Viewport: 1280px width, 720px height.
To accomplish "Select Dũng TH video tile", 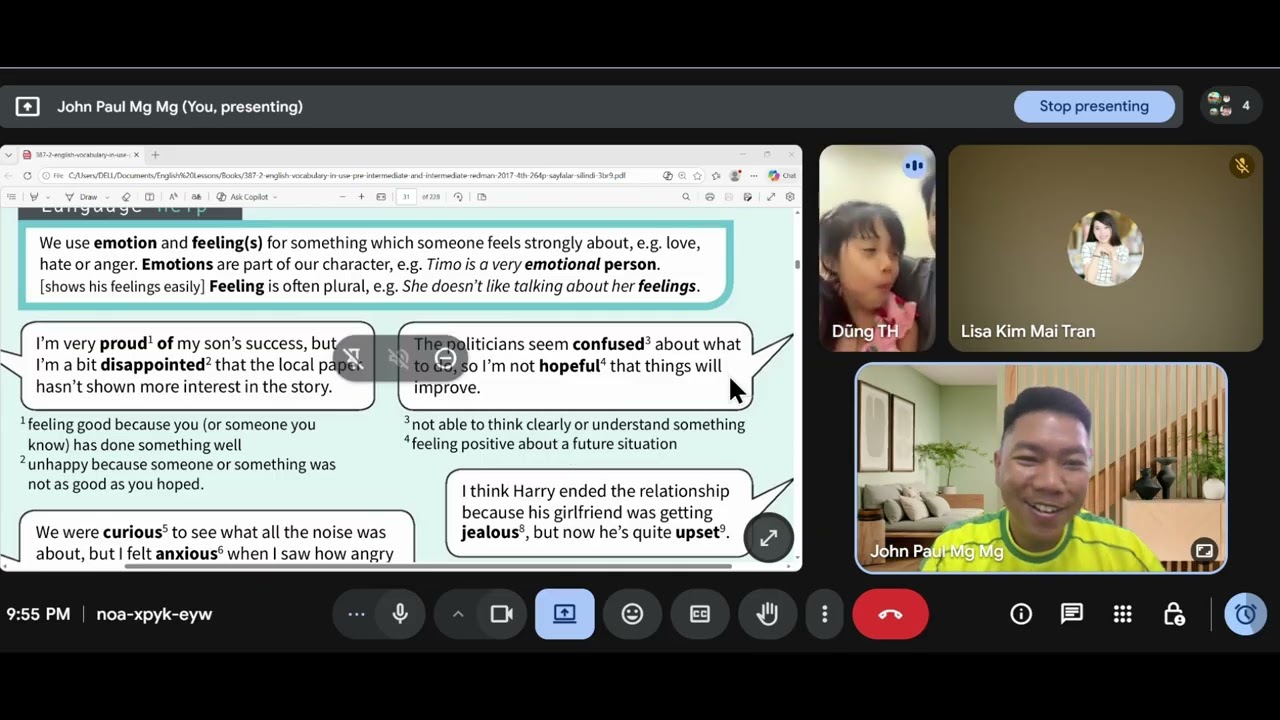I will coord(877,248).
